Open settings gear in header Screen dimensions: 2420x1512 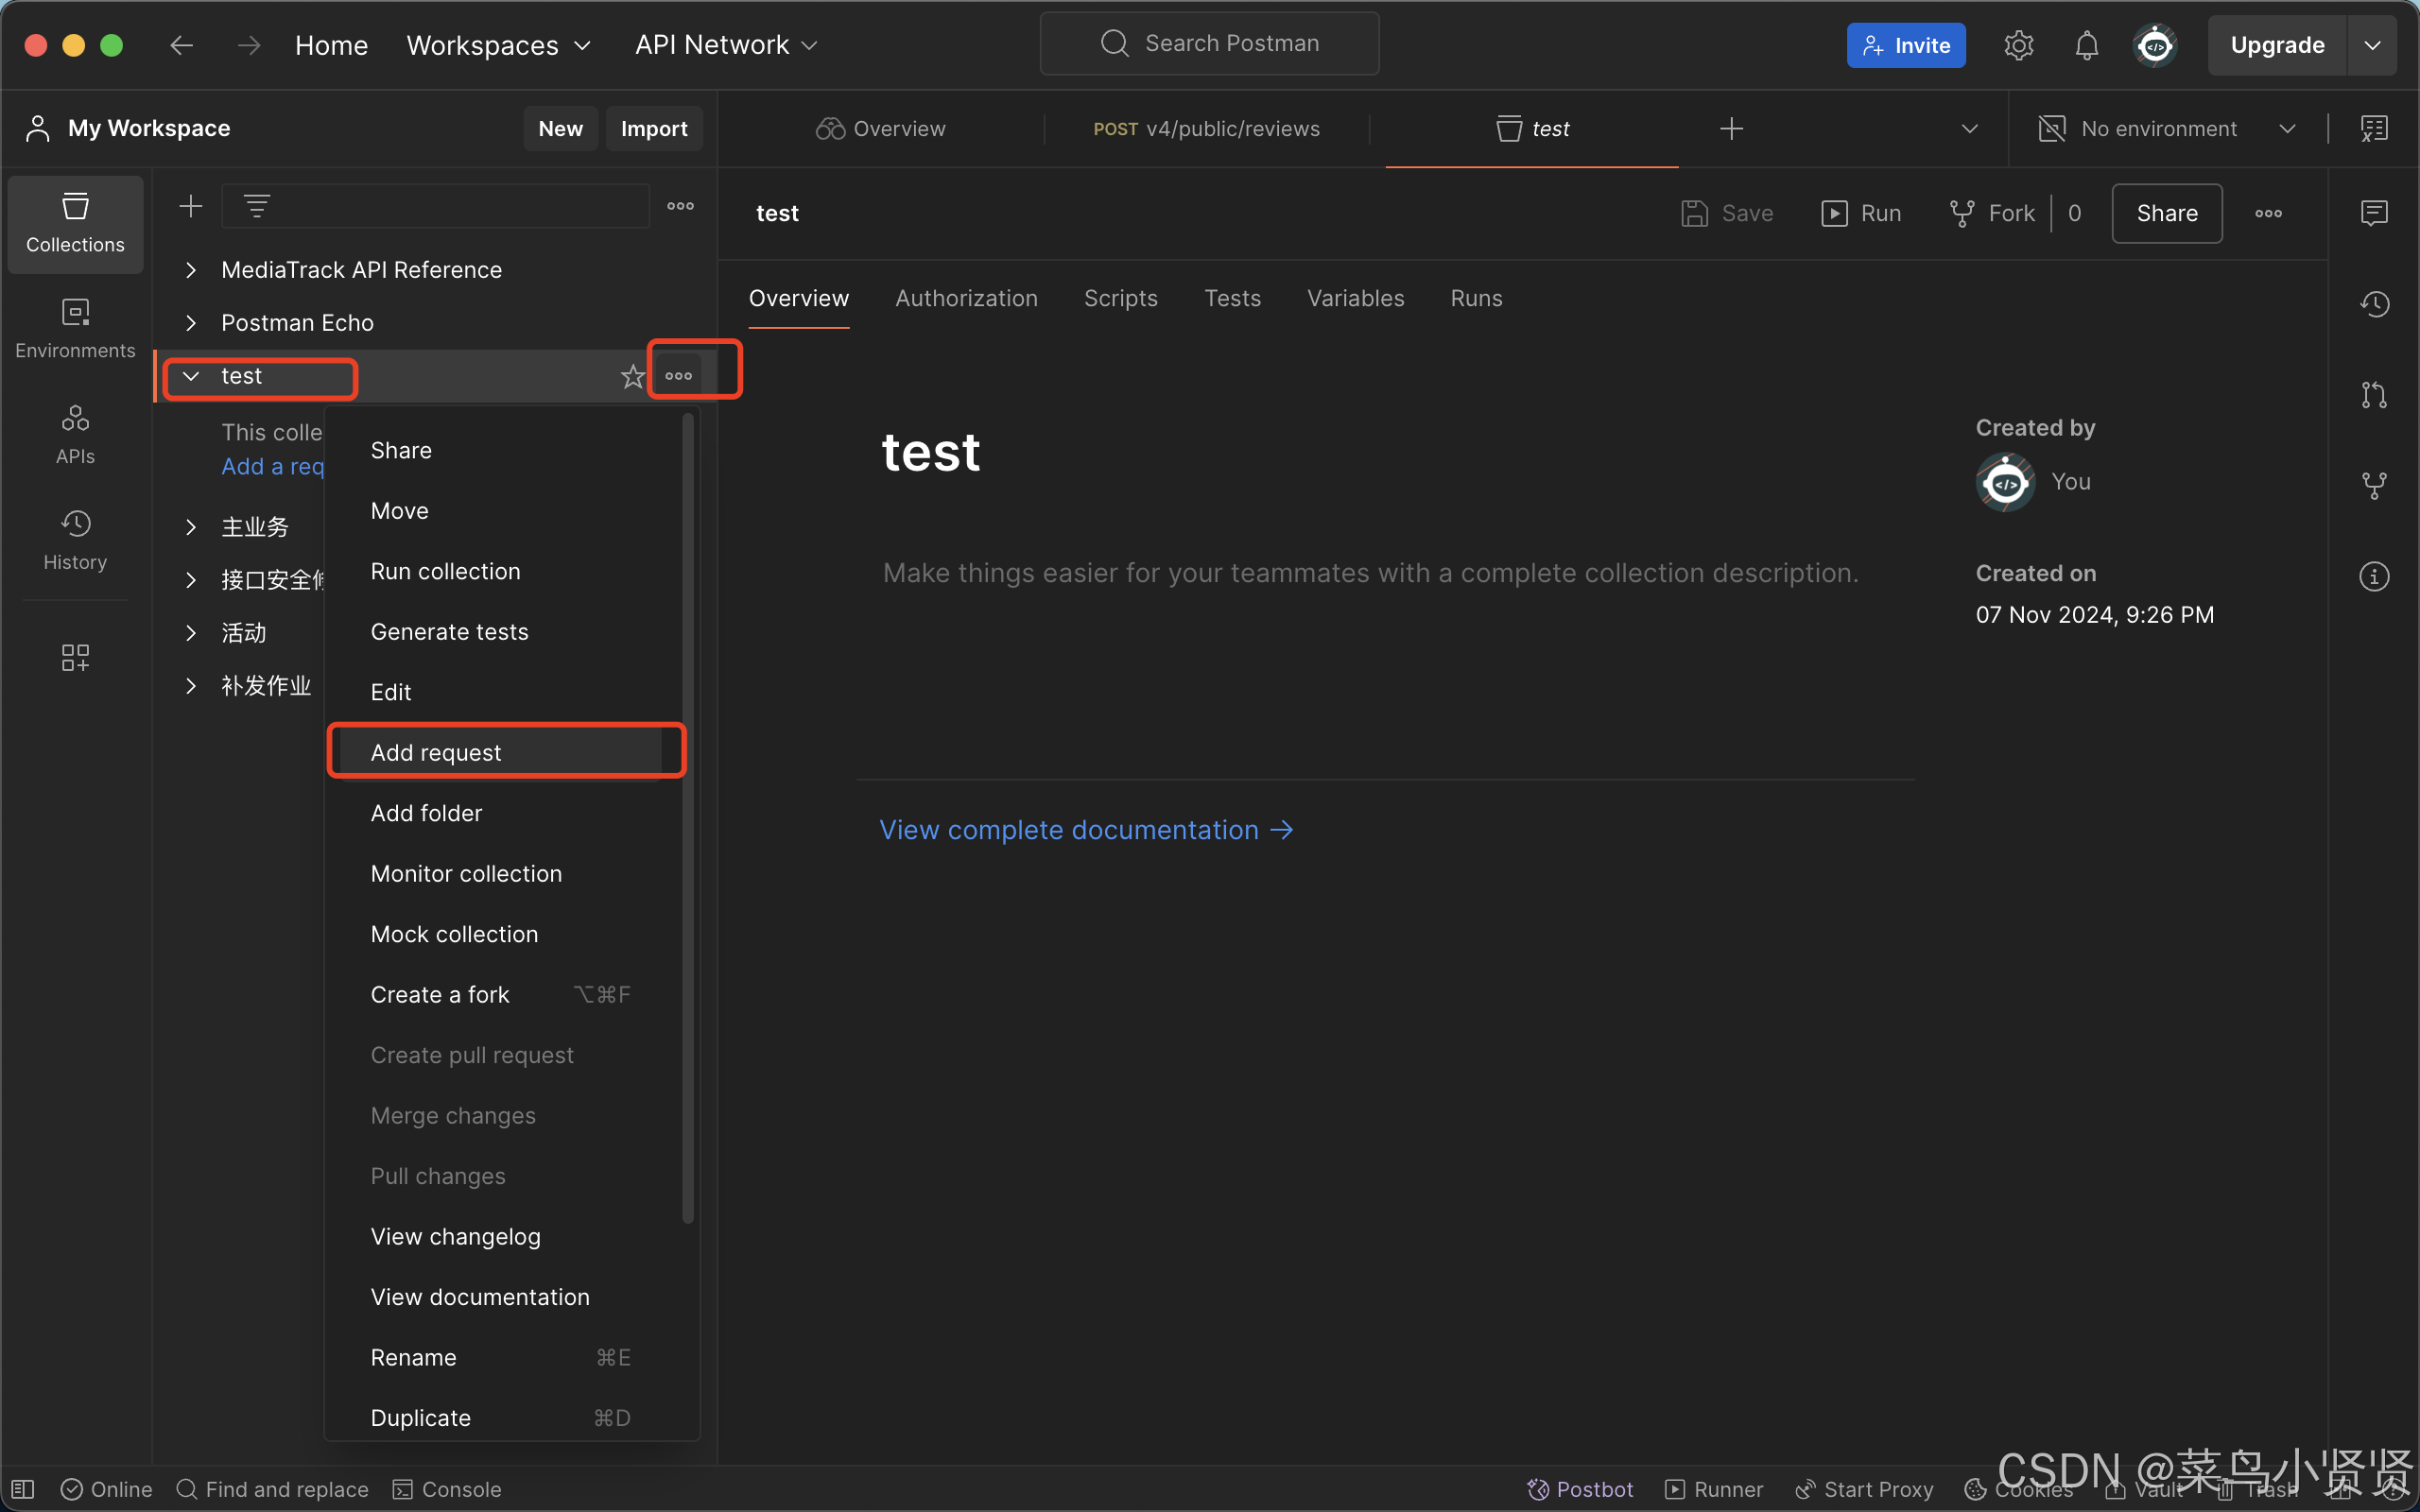[x=2018, y=45]
